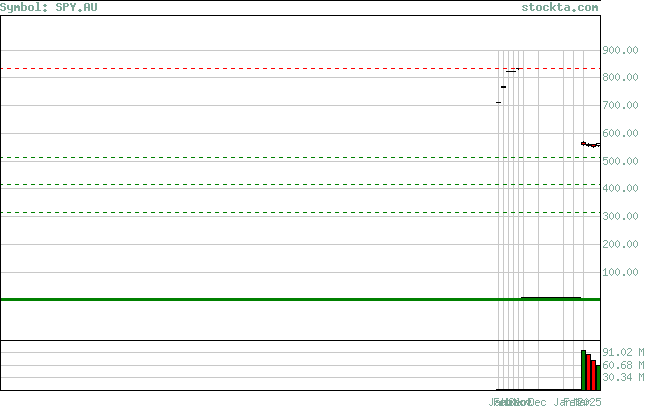Click the 700.00 price axis label
The height and width of the screenshot is (406, 655).
(x=620, y=105)
